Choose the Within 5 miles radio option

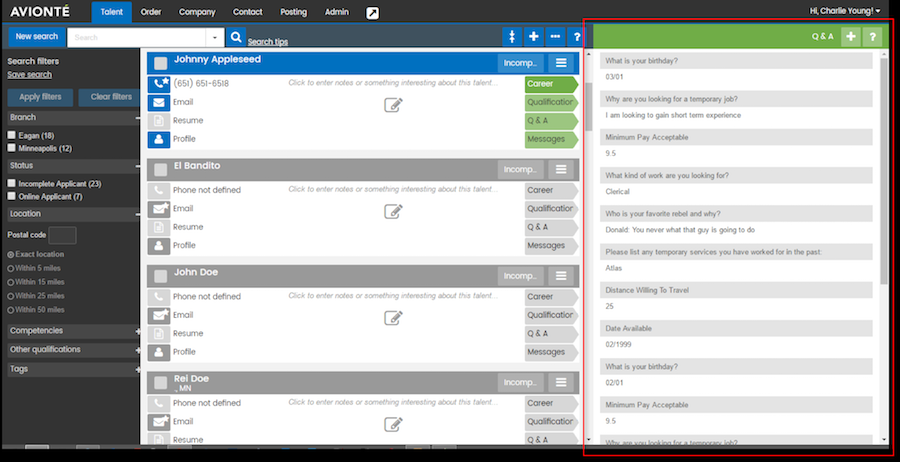pos(10,269)
